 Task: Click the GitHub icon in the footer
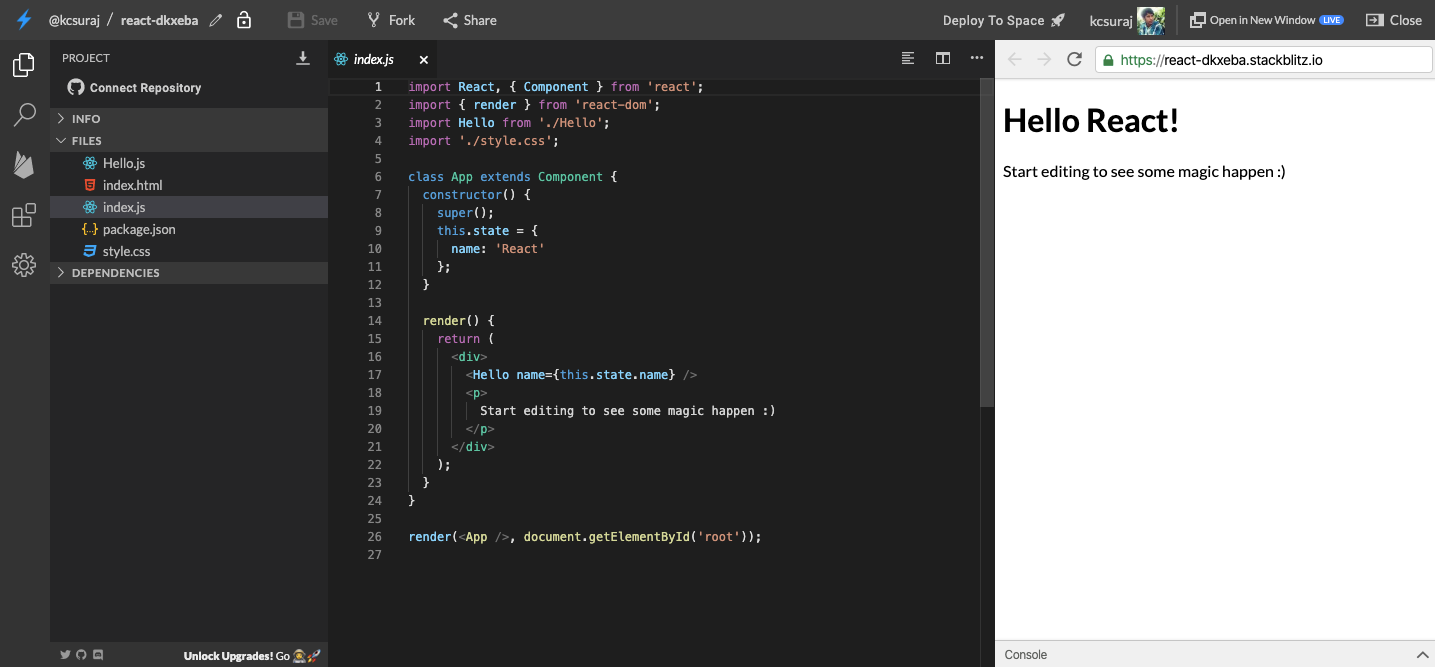point(82,655)
